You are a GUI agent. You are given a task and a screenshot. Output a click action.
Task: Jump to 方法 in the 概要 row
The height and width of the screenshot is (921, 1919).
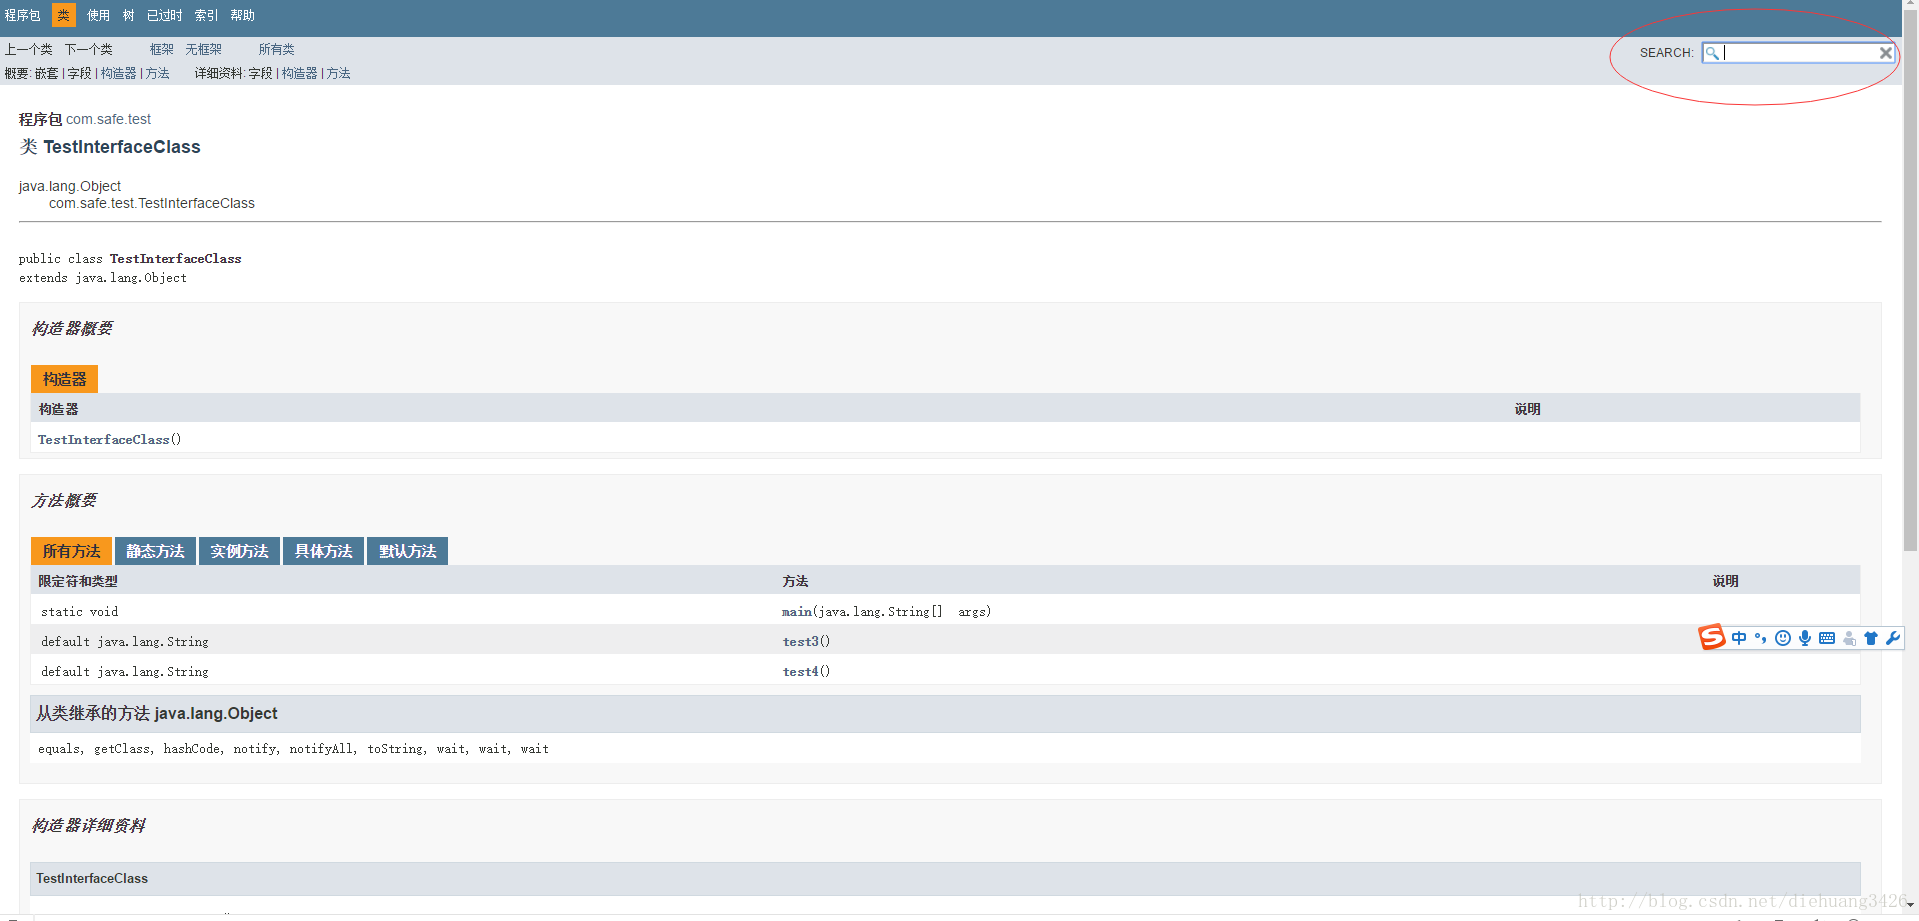157,73
